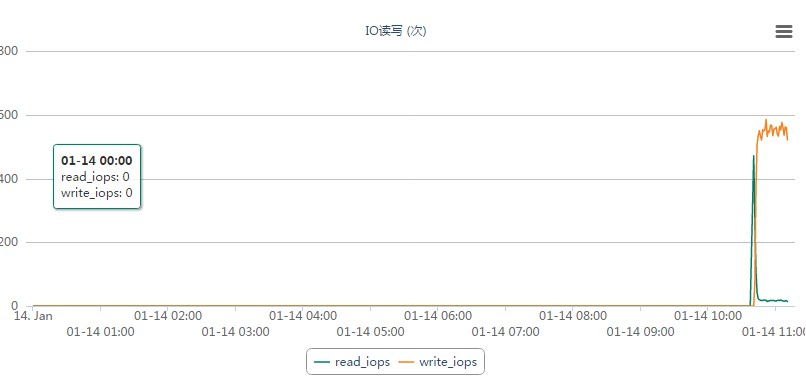Click the 01-14 09:00 axis label

tap(640, 332)
